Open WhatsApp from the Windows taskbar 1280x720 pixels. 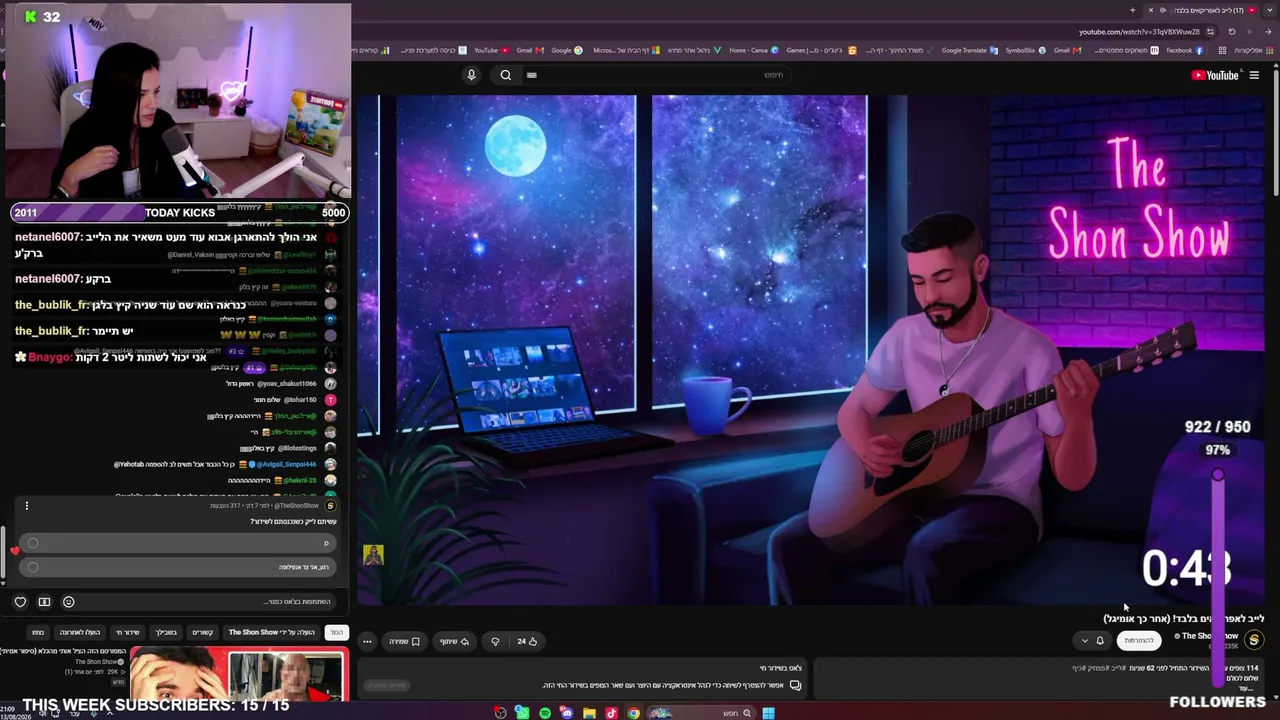(x=522, y=713)
